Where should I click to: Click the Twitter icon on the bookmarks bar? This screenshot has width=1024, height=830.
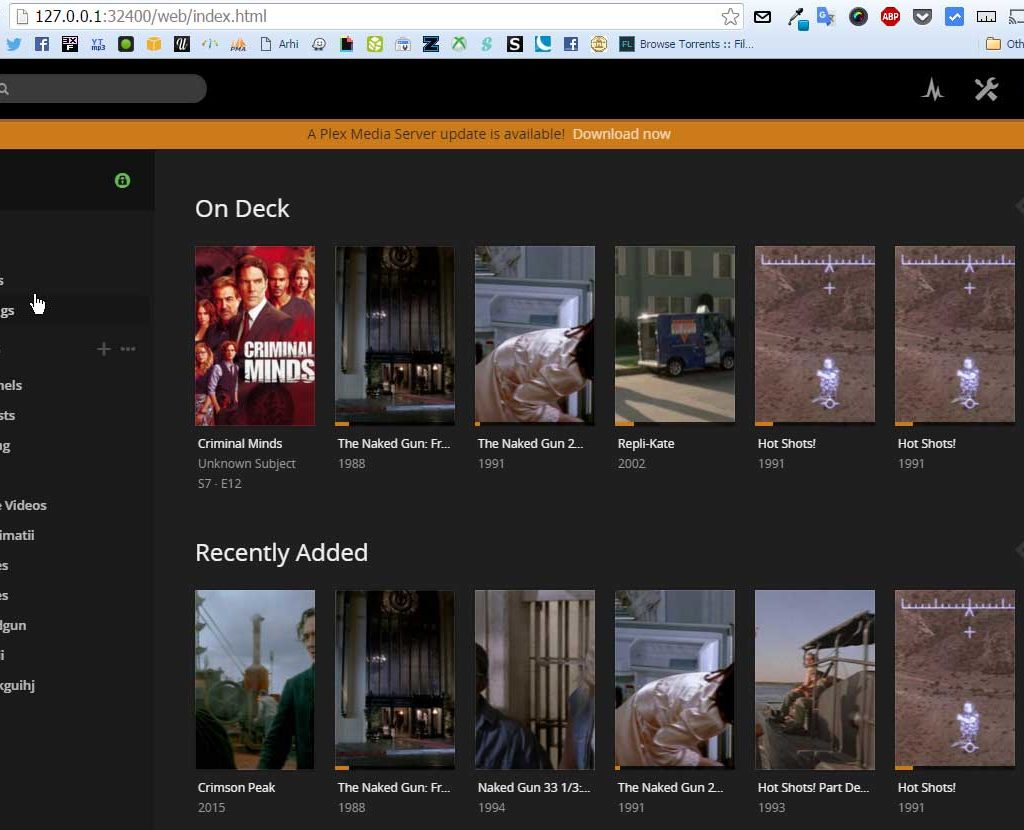14,43
